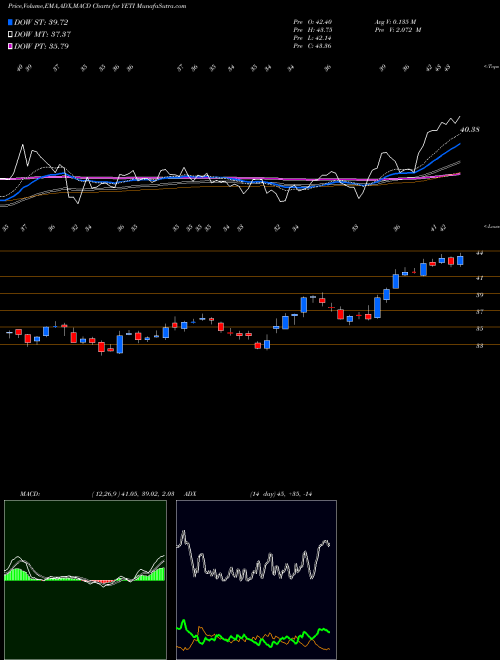
Task: Click the 39 price axis label
Action: pyautogui.click(x=479, y=295)
